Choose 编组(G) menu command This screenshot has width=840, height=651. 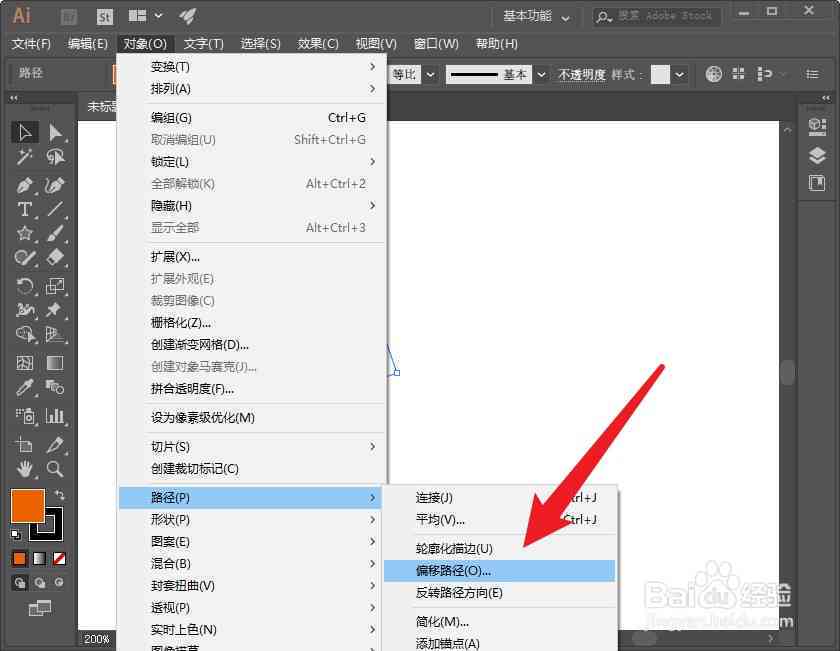252,118
